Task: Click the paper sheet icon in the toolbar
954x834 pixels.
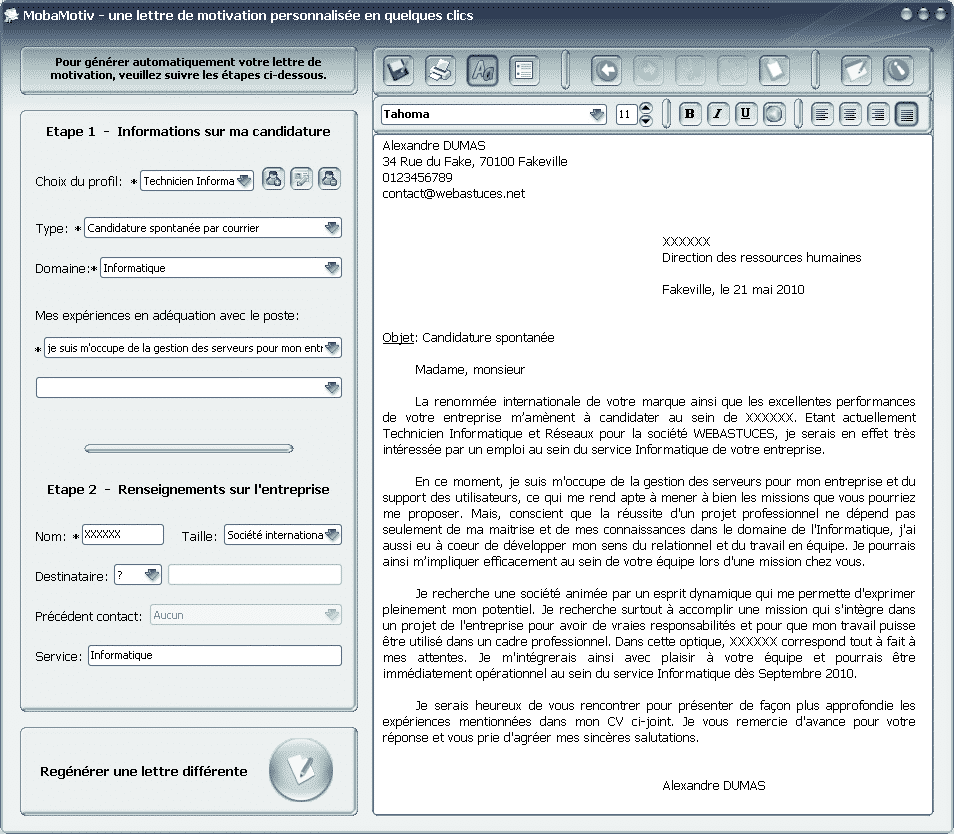Action: point(773,71)
